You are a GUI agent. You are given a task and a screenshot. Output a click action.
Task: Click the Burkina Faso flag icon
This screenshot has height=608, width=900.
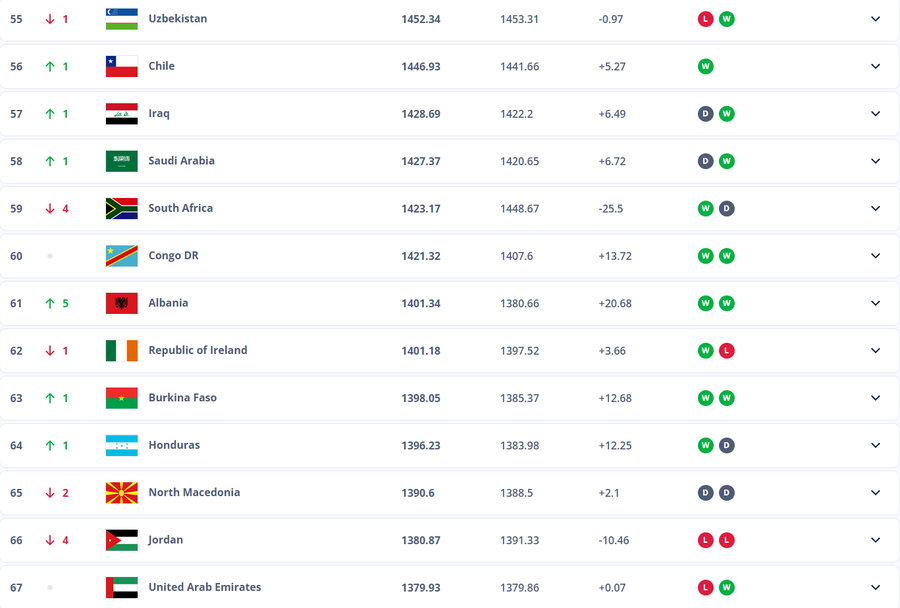(x=121, y=398)
